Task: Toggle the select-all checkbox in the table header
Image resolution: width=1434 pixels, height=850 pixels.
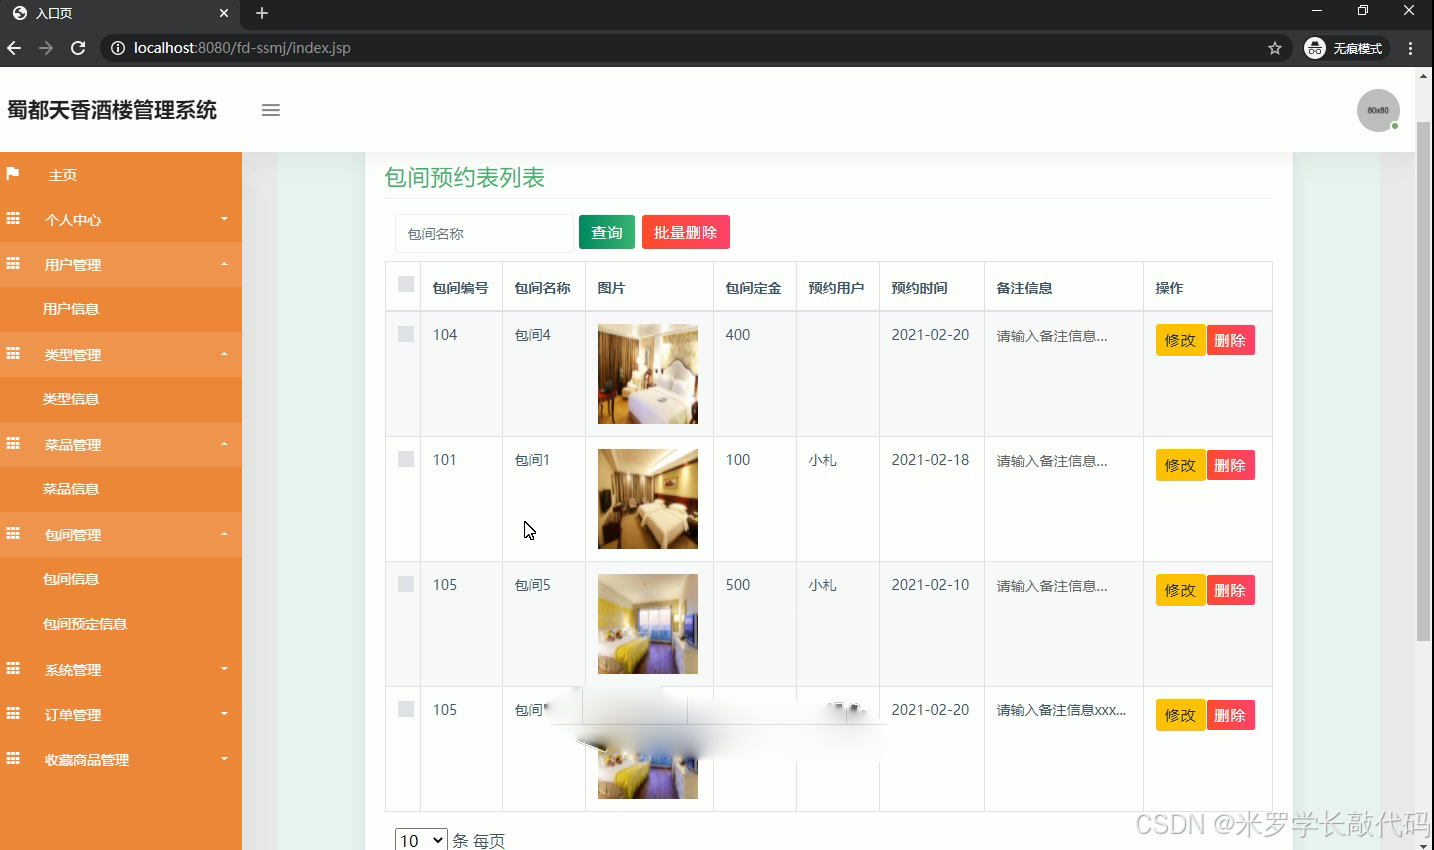Action: coord(404,284)
